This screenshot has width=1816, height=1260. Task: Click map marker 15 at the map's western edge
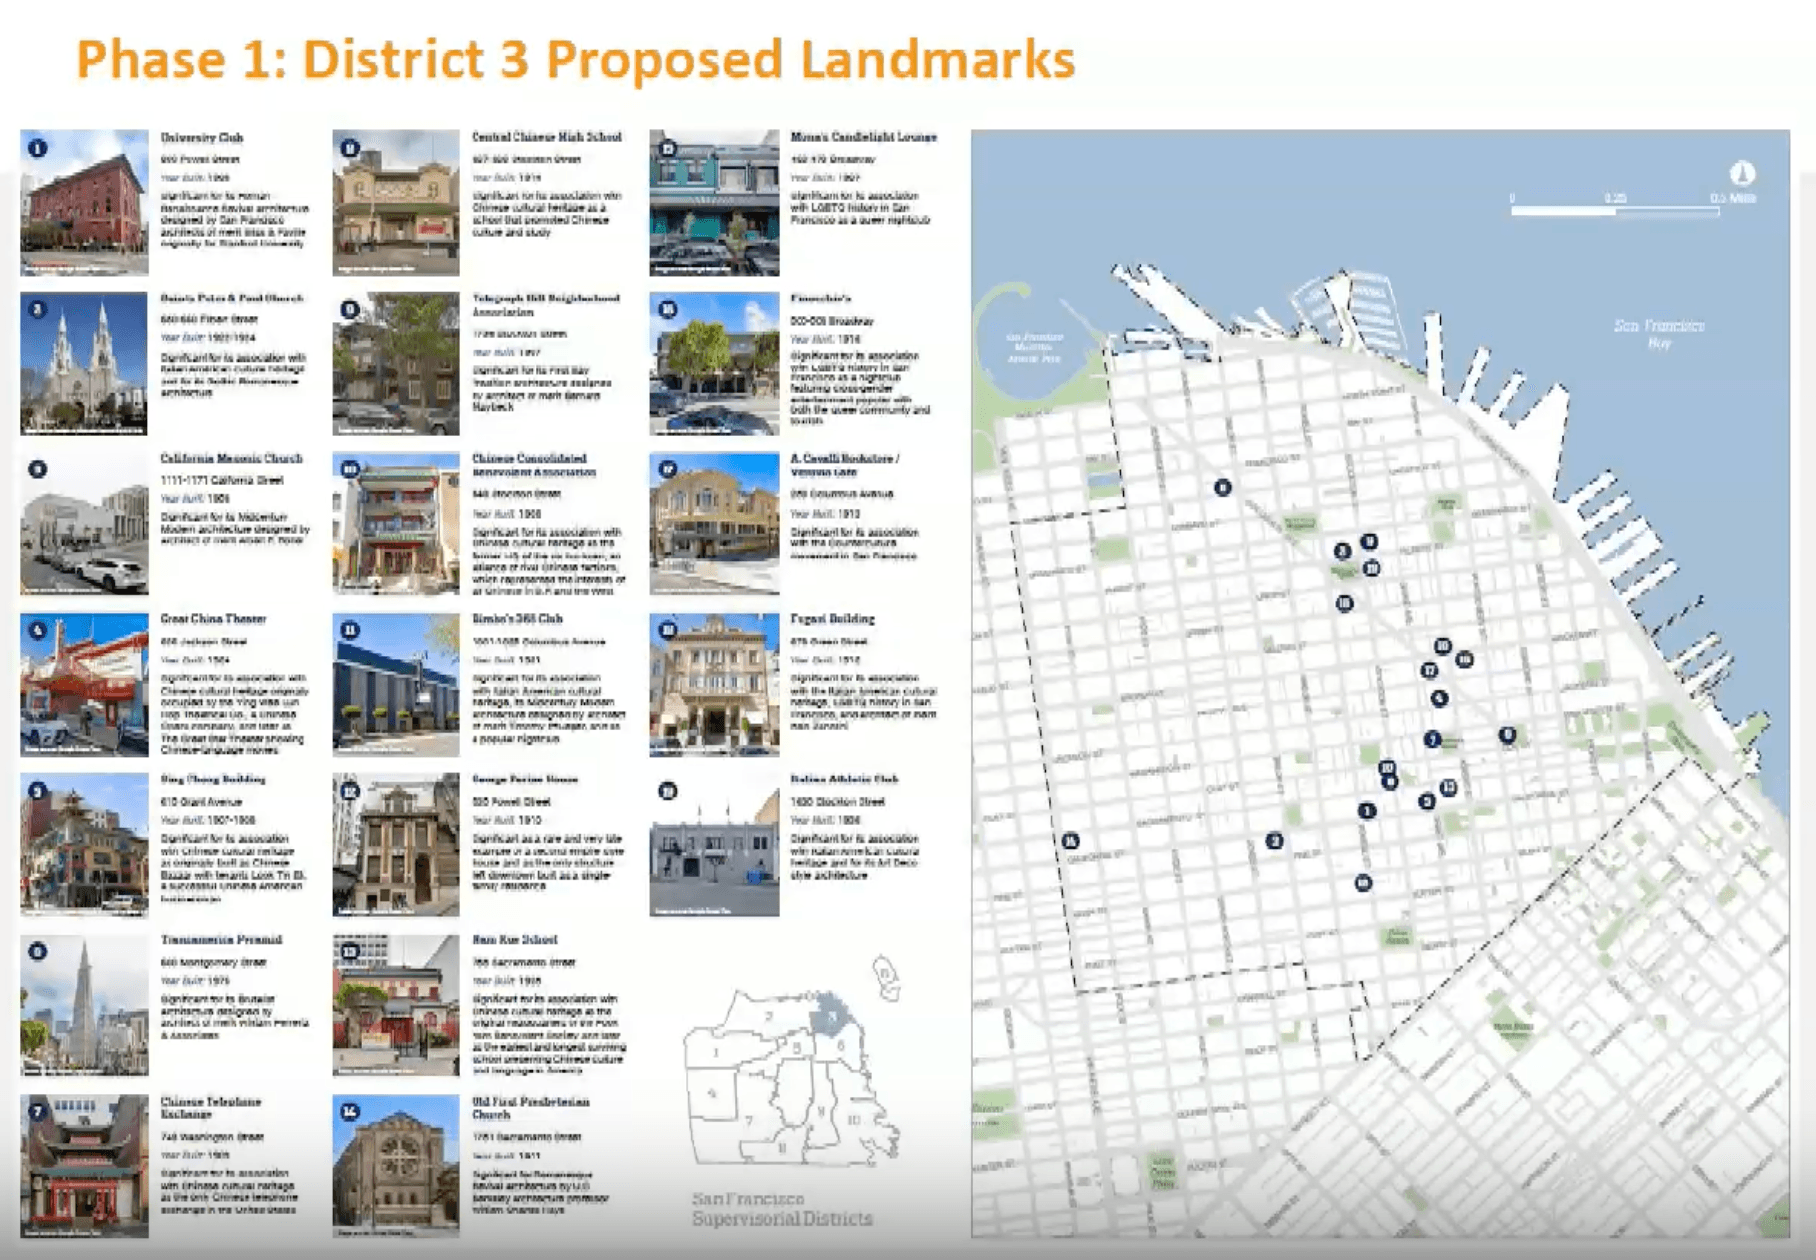click(x=1072, y=841)
